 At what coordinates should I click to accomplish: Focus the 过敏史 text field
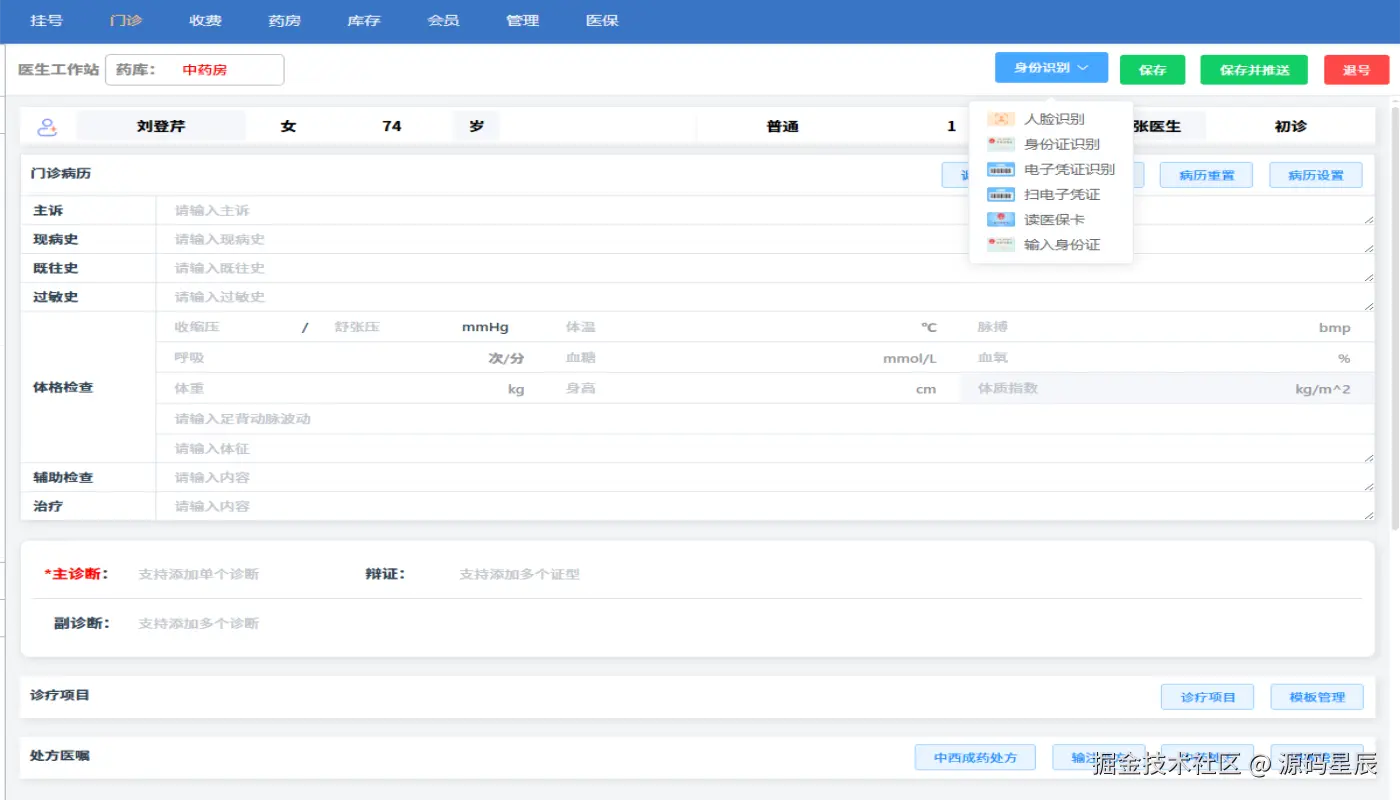click(765, 297)
